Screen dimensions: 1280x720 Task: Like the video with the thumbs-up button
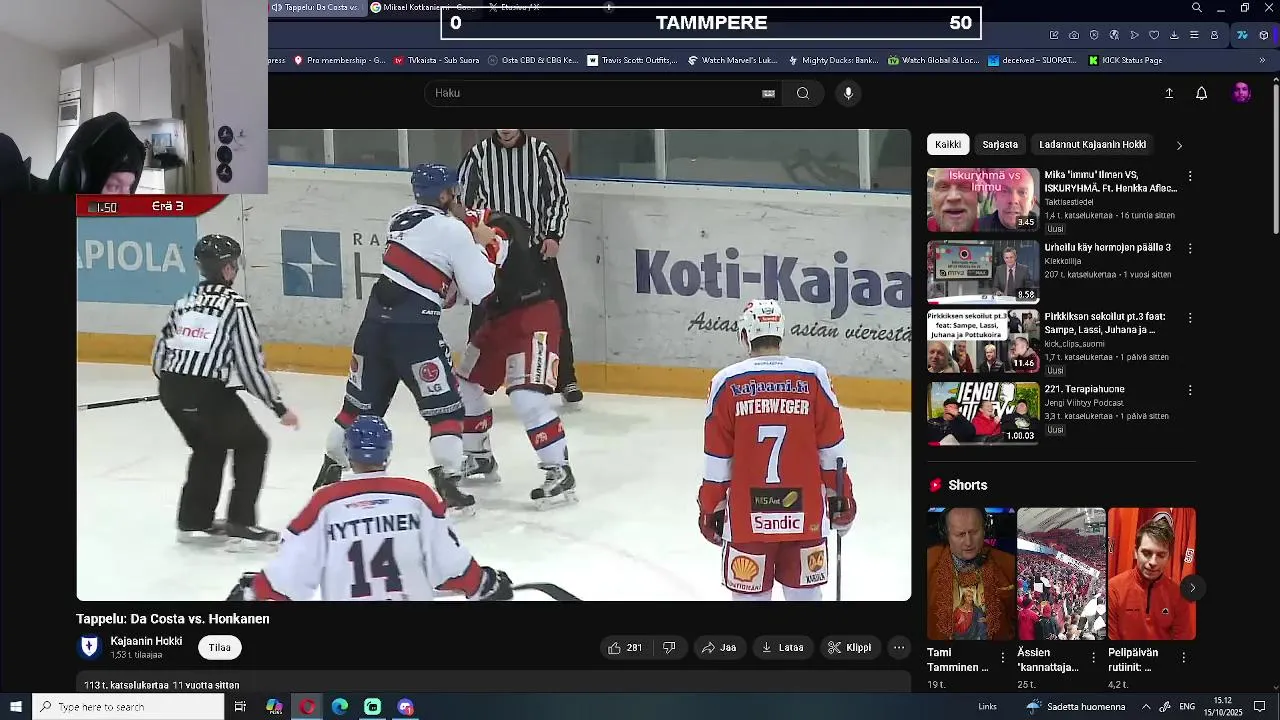point(625,647)
